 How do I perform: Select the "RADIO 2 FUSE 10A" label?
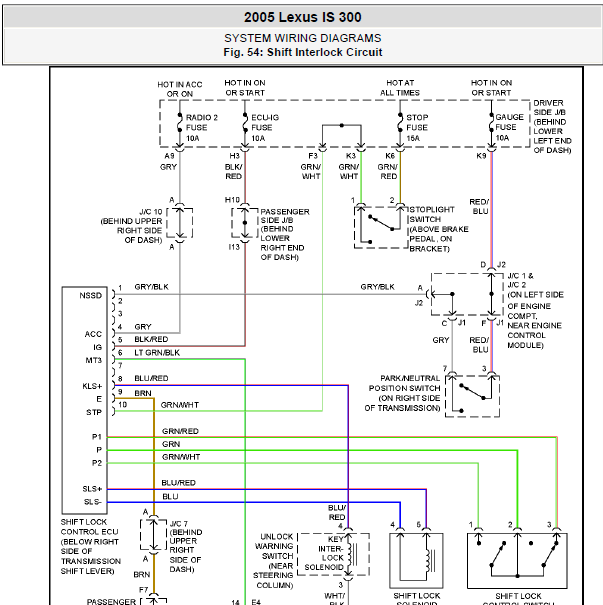click(201, 128)
